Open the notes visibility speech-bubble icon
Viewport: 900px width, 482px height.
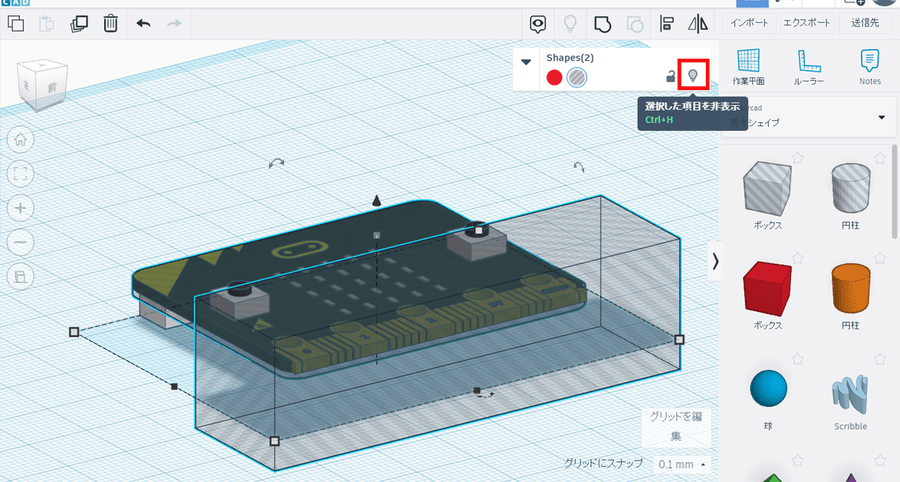538,24
